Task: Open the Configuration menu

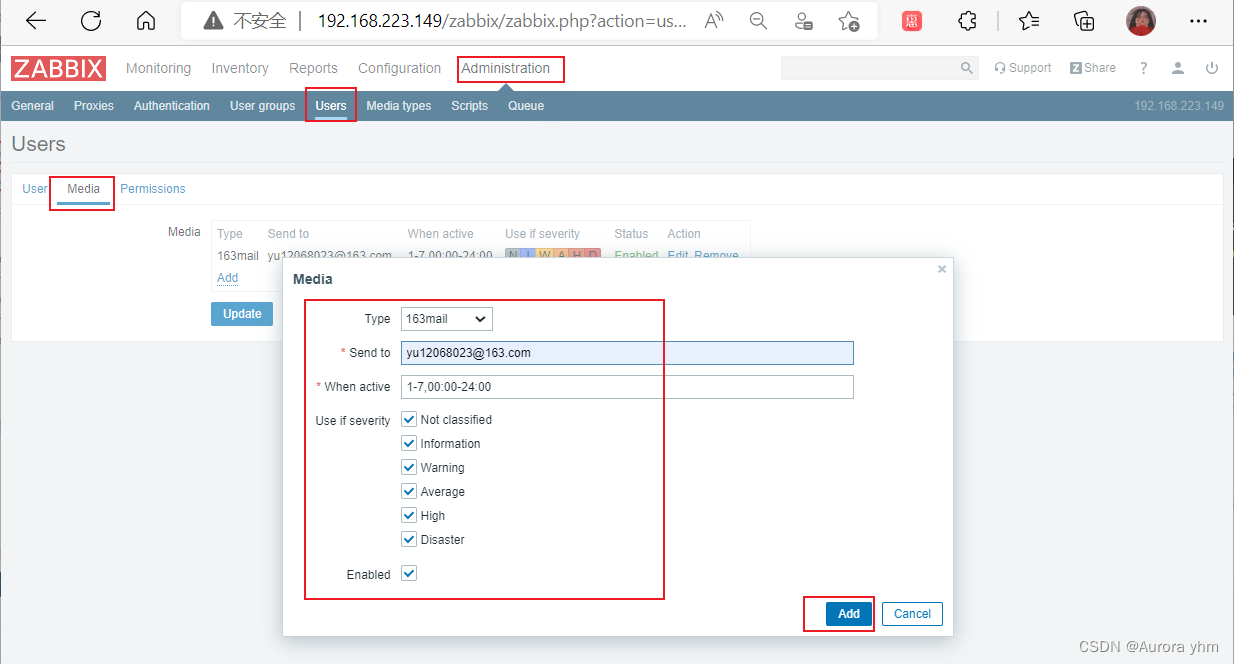Action: (399, 68)
